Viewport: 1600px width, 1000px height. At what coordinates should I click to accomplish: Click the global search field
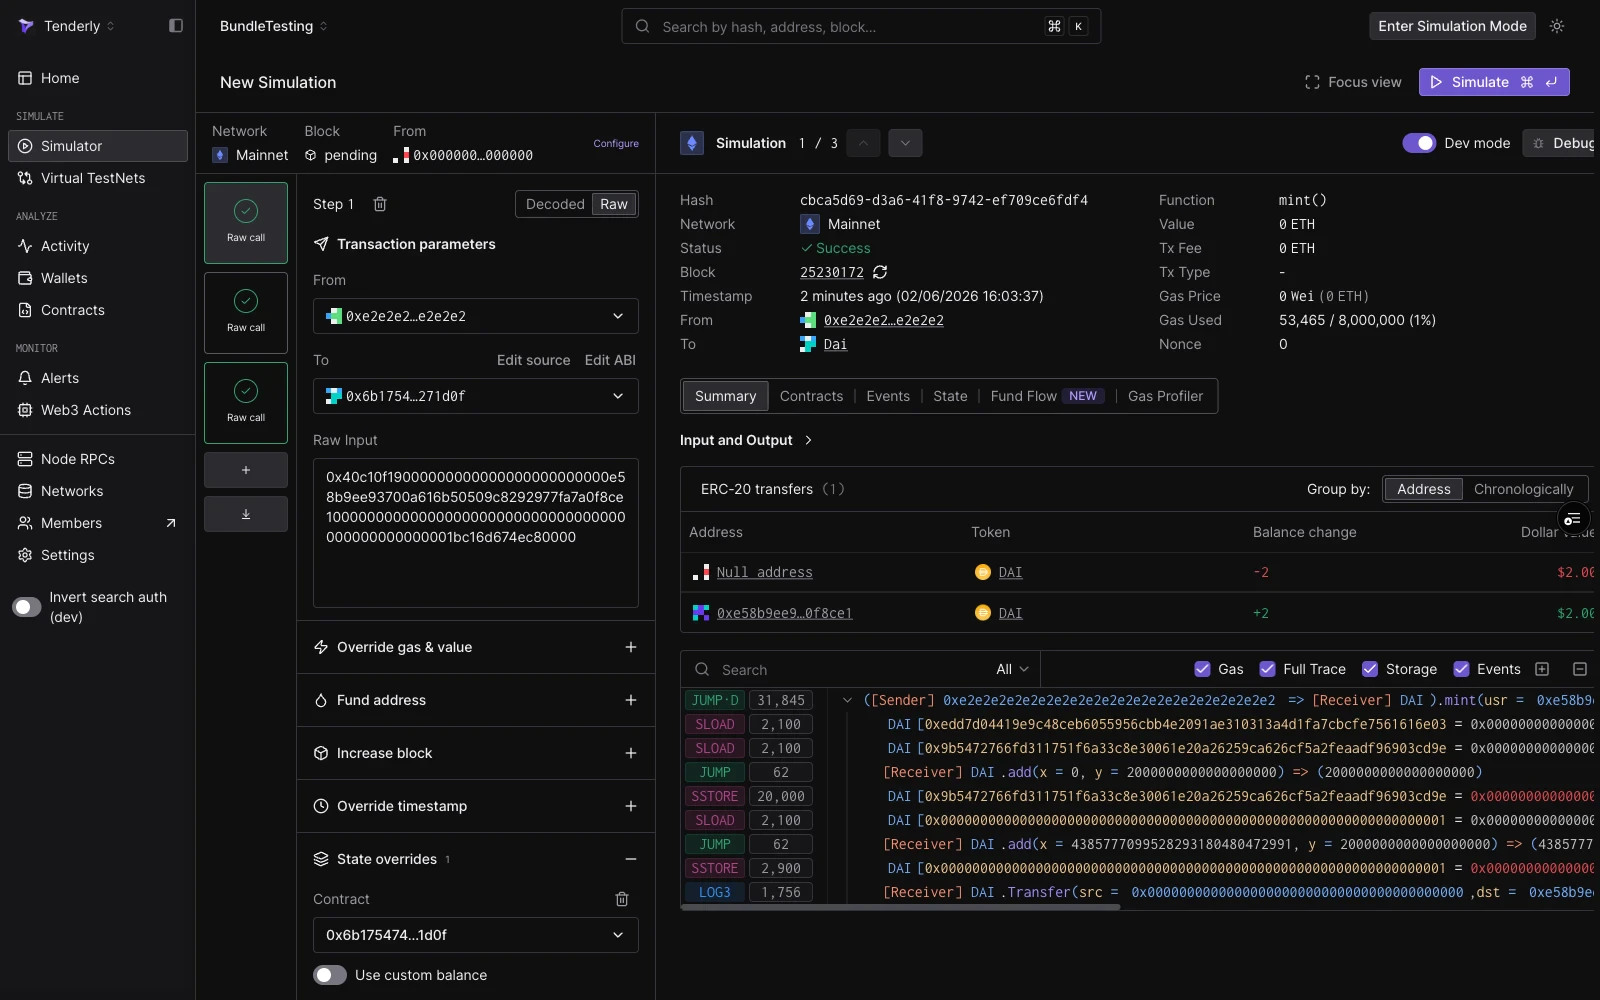[x=861, y=26]
